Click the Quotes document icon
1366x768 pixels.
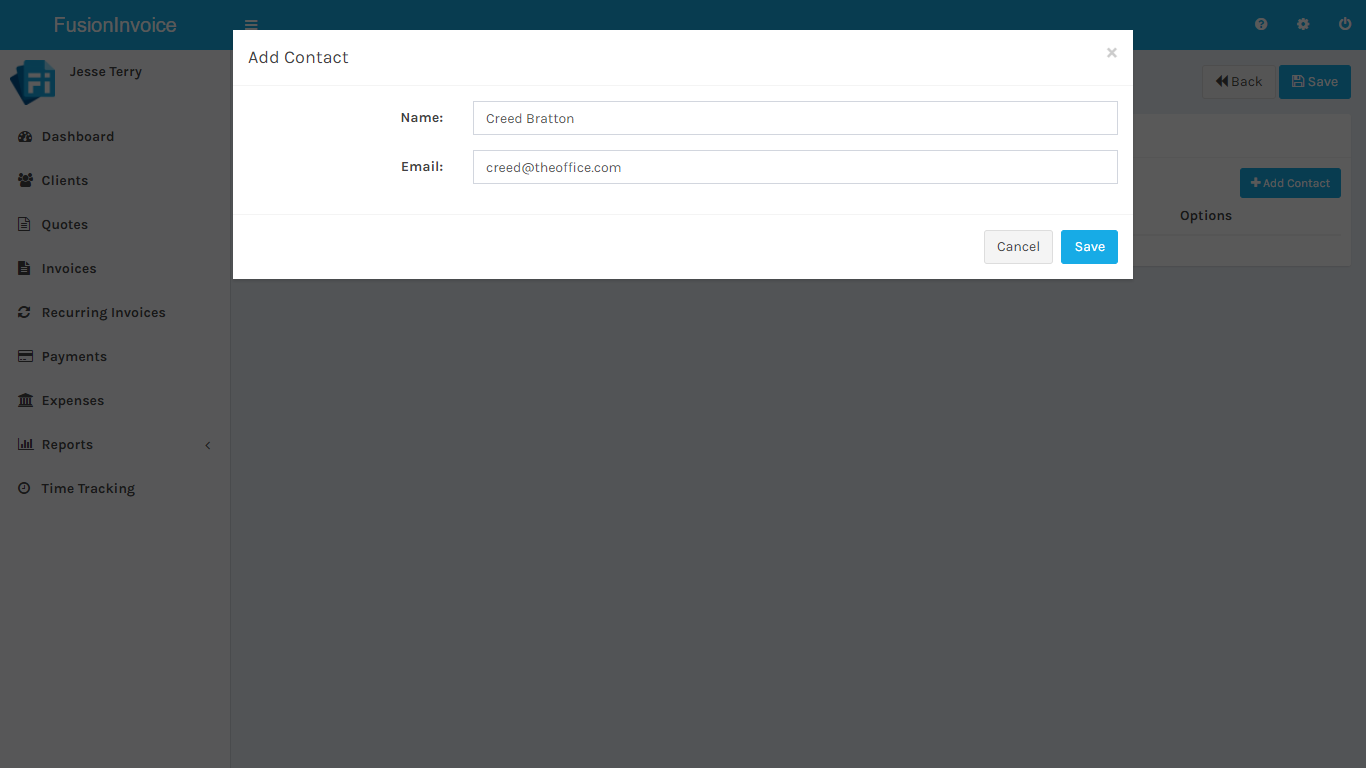[25, 225]
